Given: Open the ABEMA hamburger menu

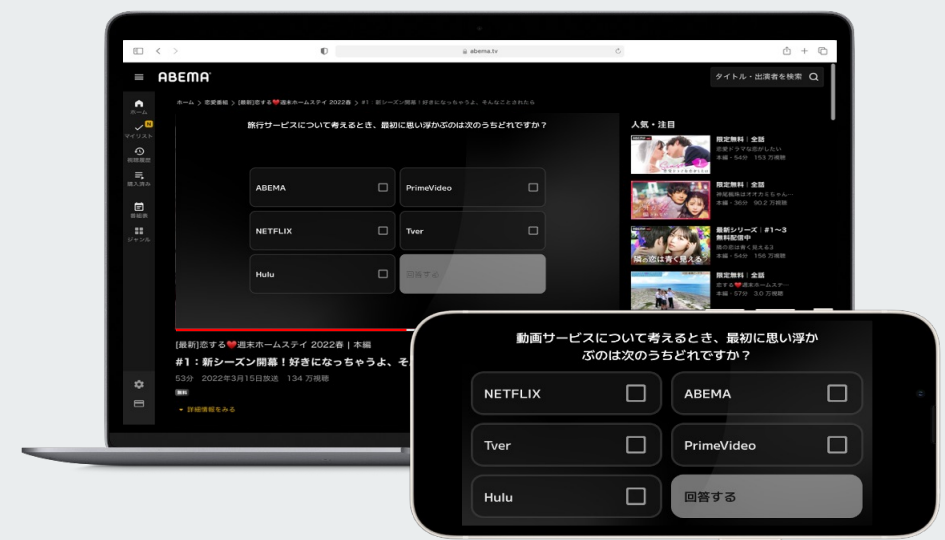Looking at the screenshot, I should click(139, 77).
